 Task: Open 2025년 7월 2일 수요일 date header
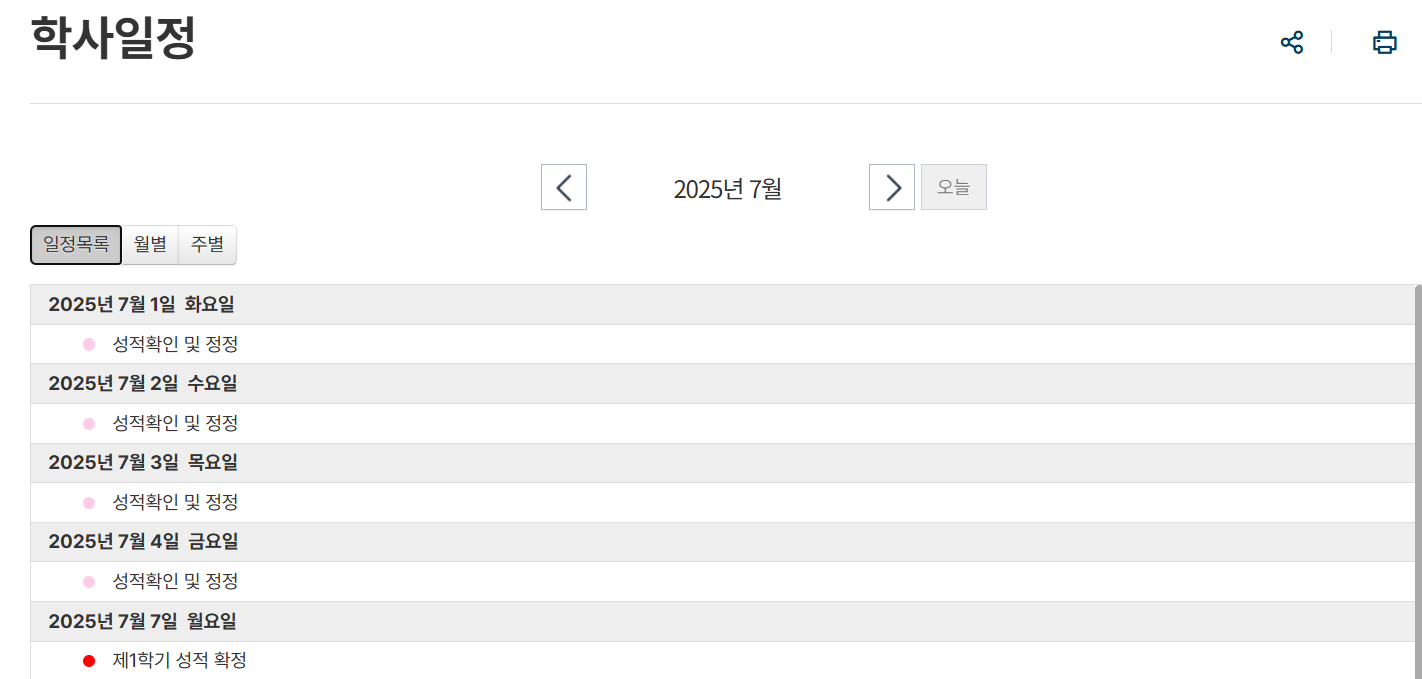[143, 383]
